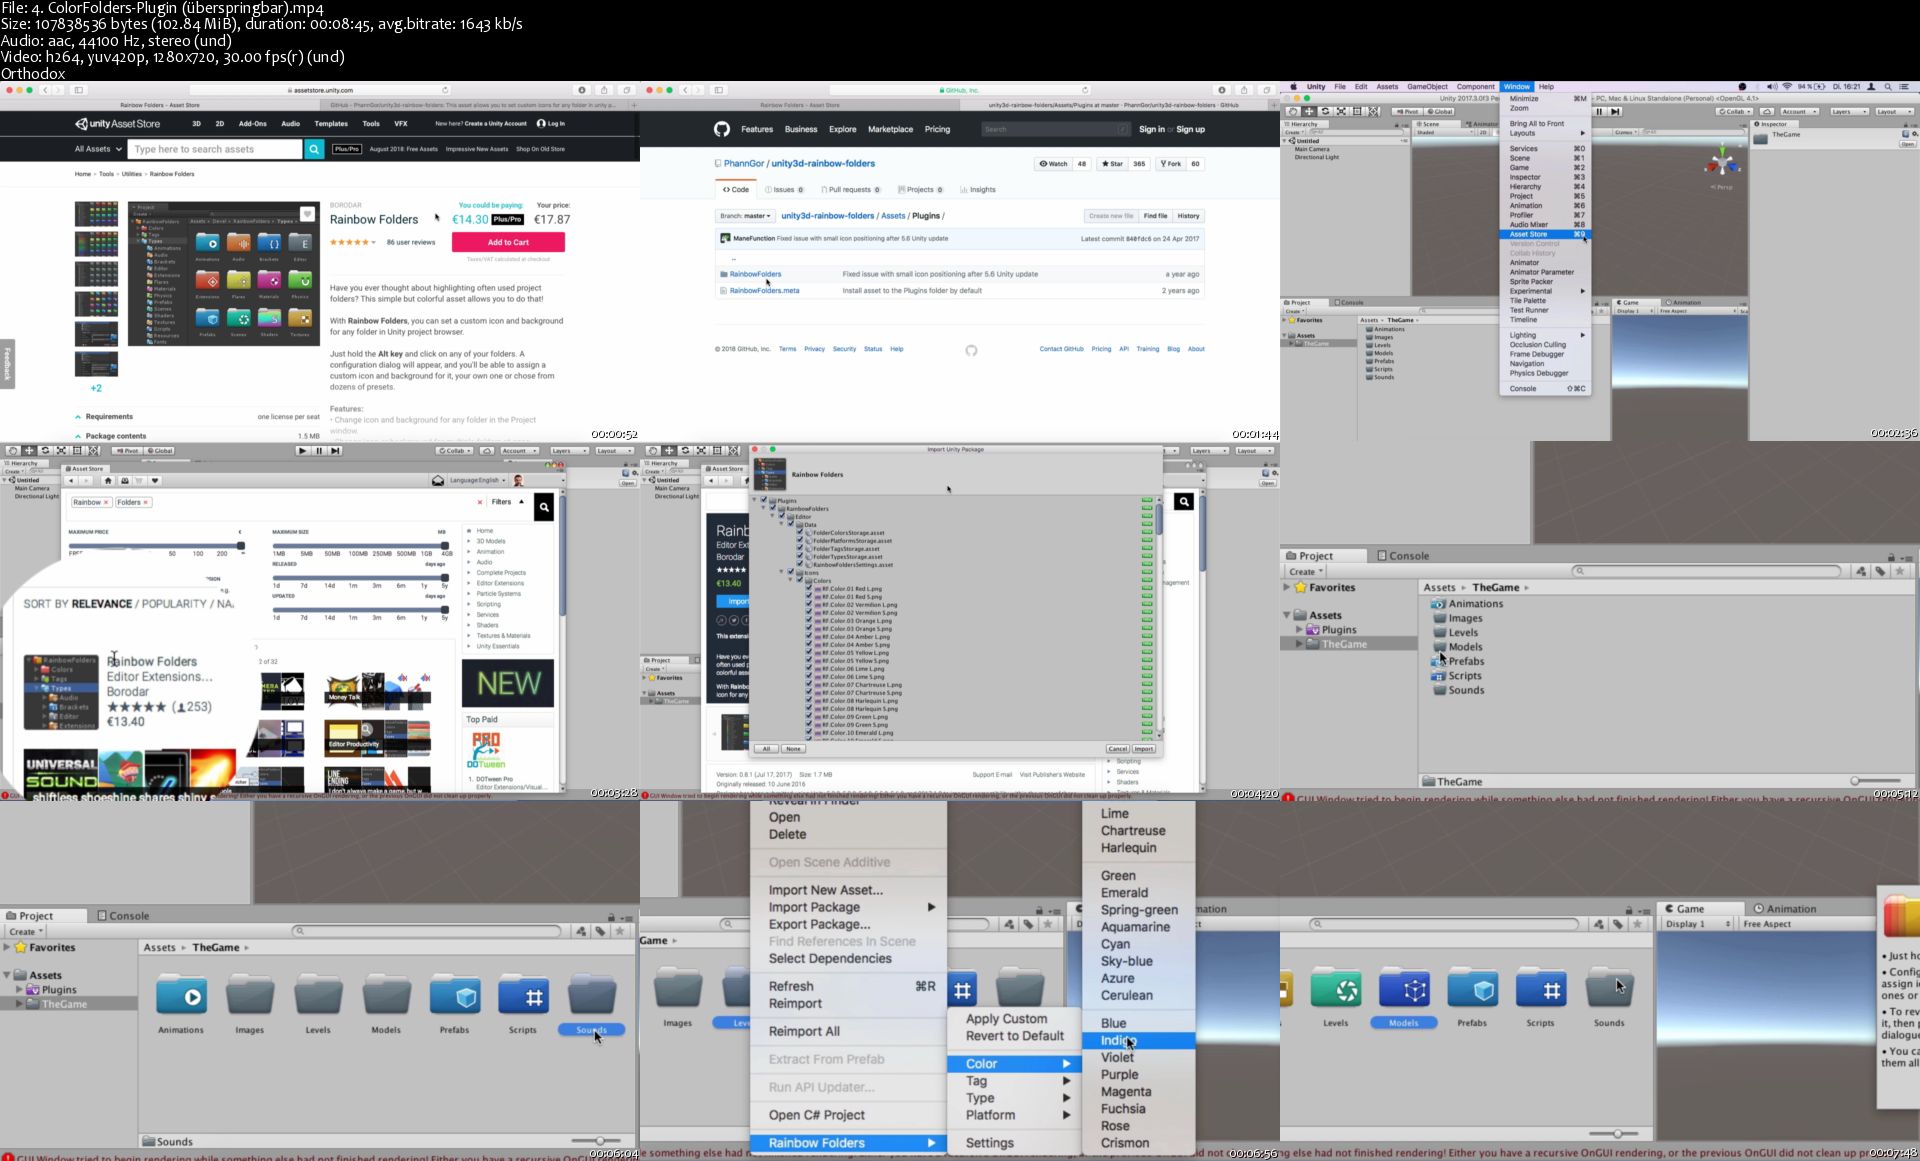Open the Issues tab on GitHub

click(784, 190)
